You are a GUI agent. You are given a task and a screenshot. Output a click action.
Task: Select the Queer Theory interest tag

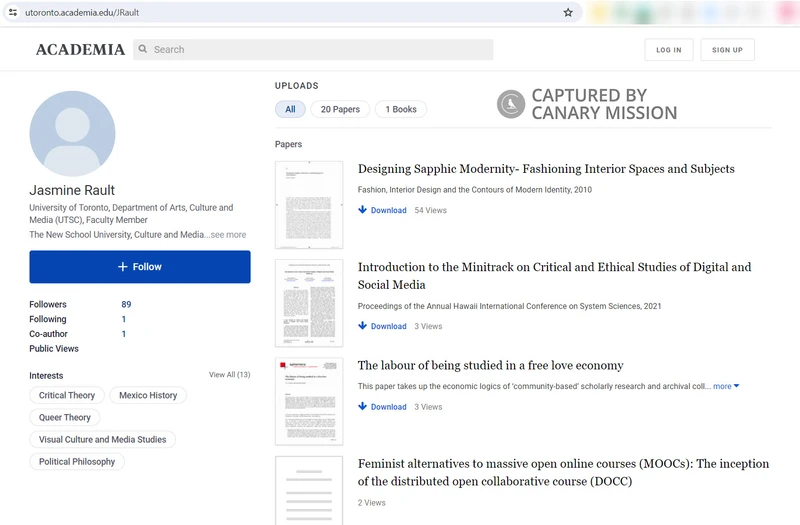coord(65,417)
